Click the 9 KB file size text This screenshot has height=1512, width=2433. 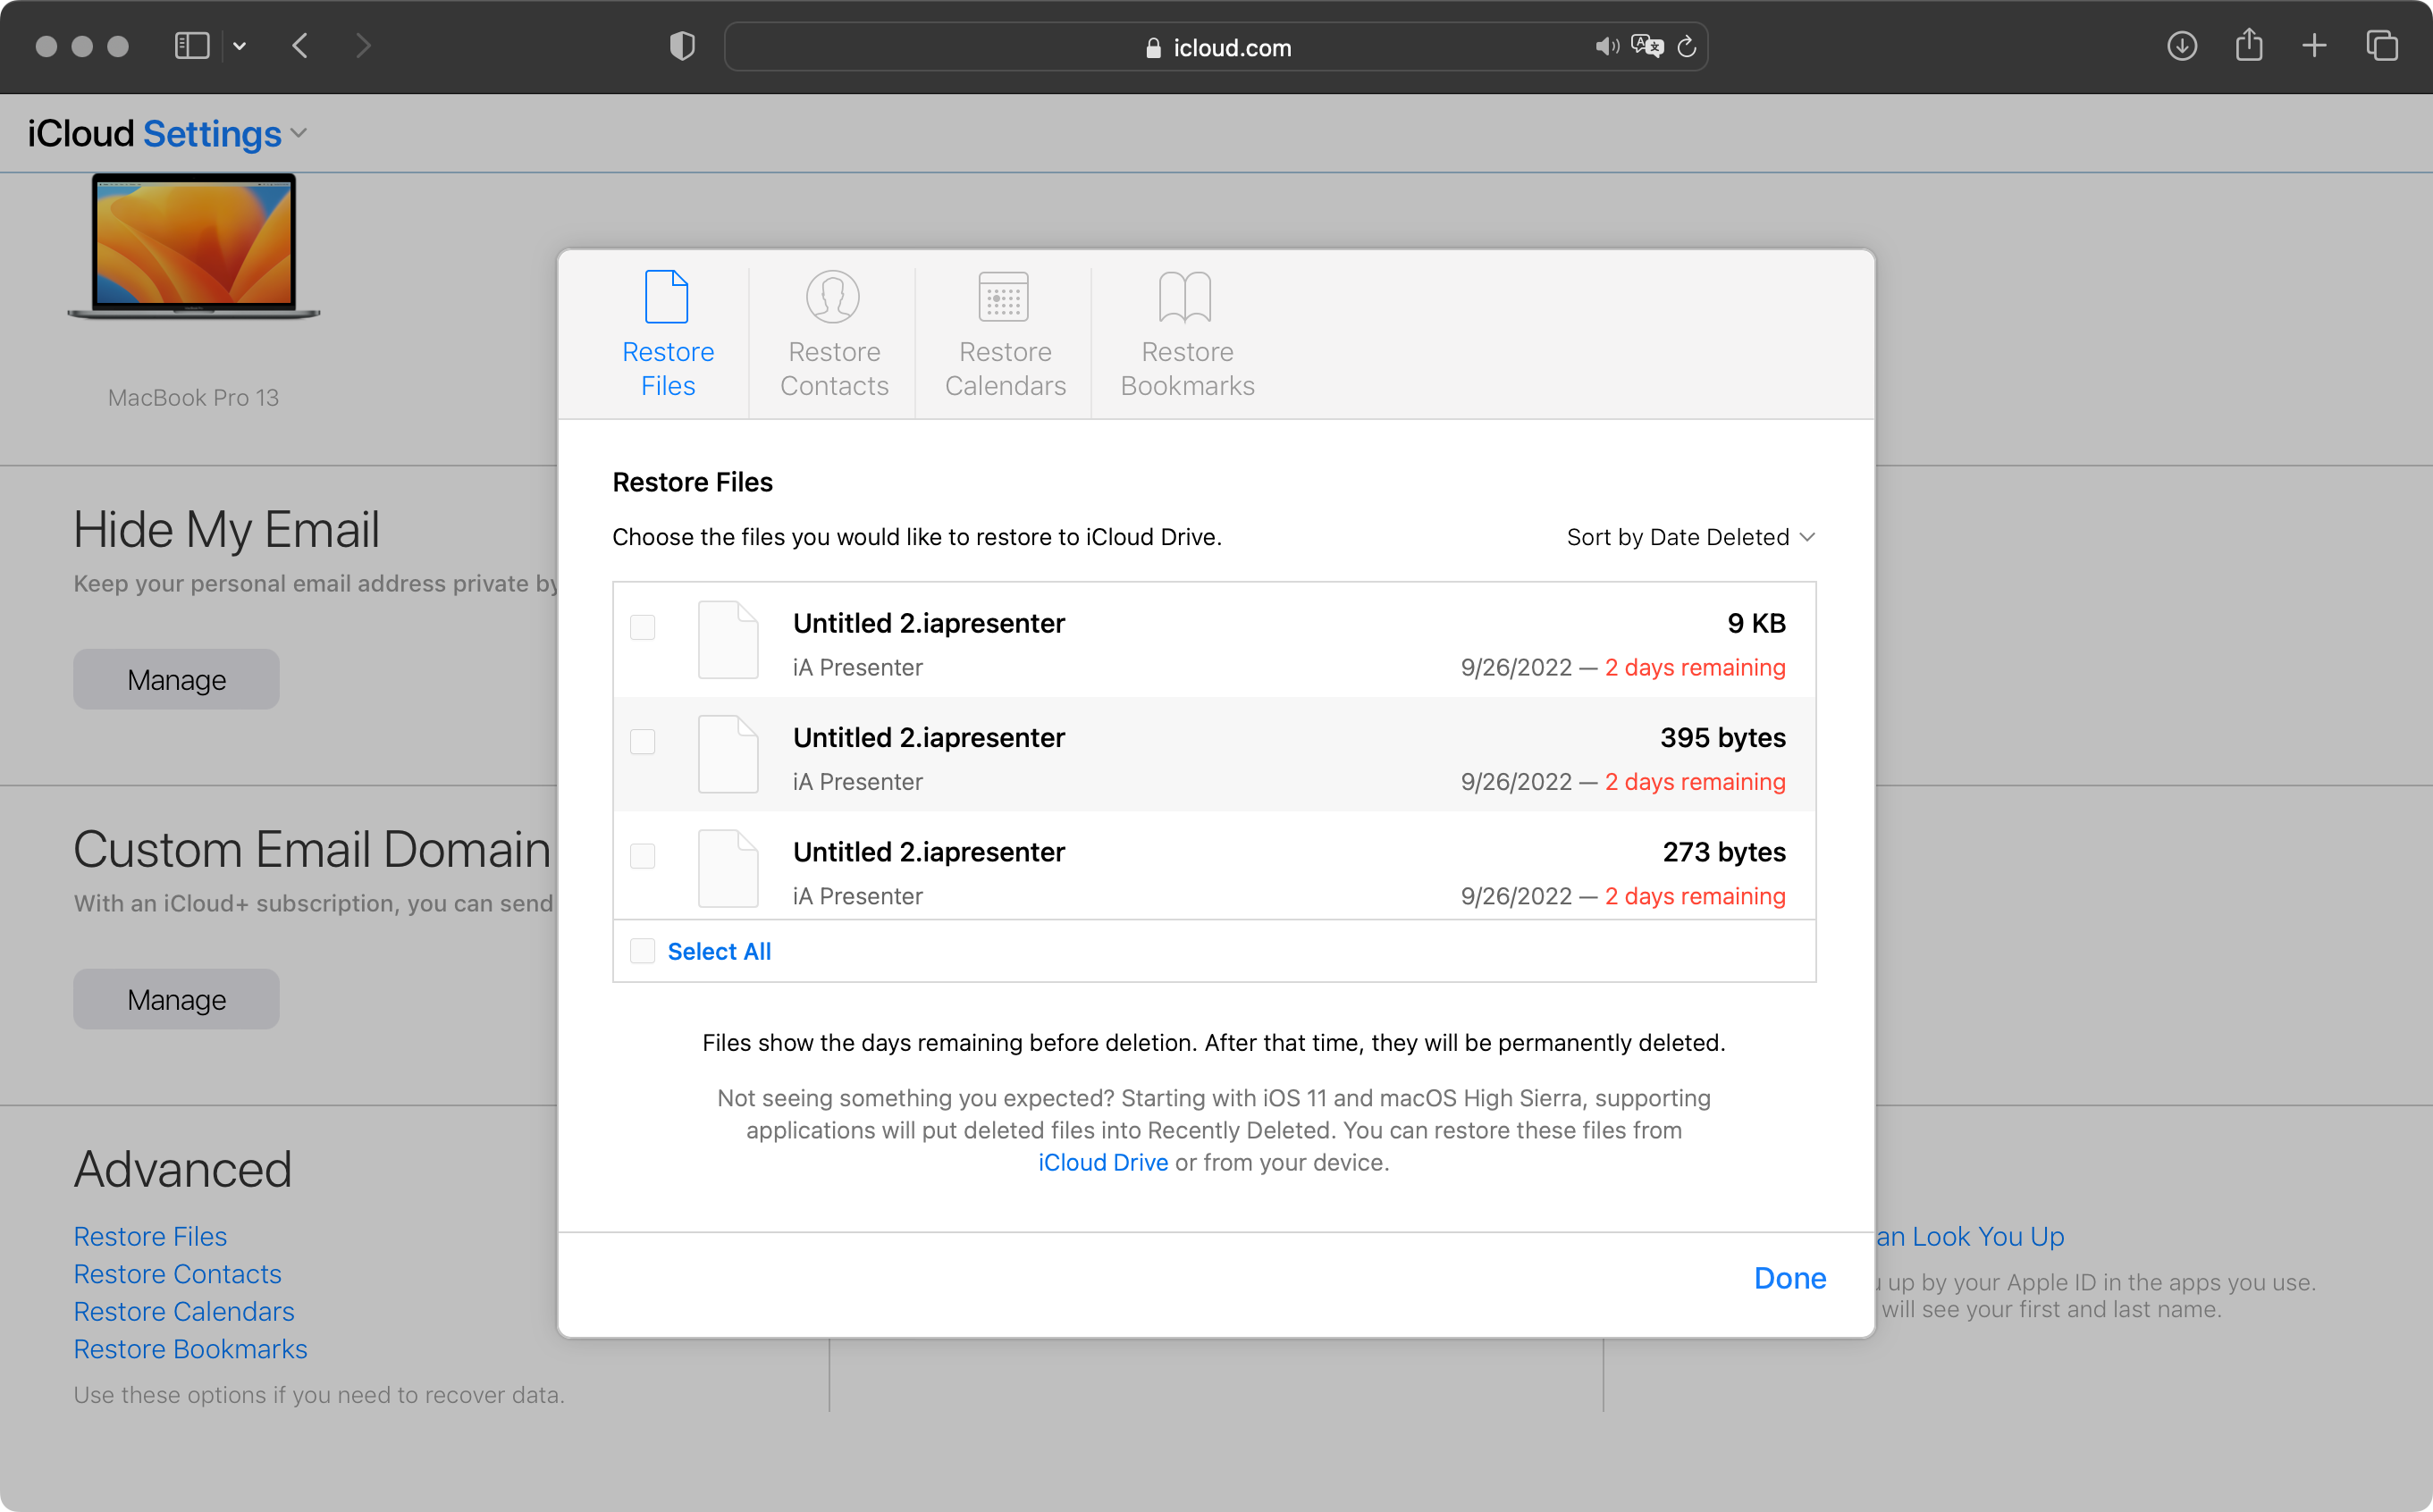1756,623
